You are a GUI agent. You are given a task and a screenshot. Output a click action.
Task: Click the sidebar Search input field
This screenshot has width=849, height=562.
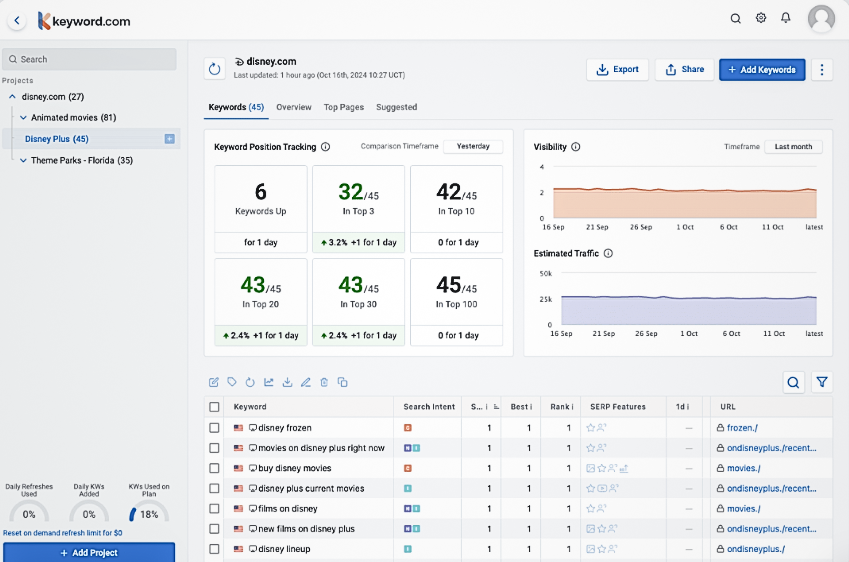89,59
